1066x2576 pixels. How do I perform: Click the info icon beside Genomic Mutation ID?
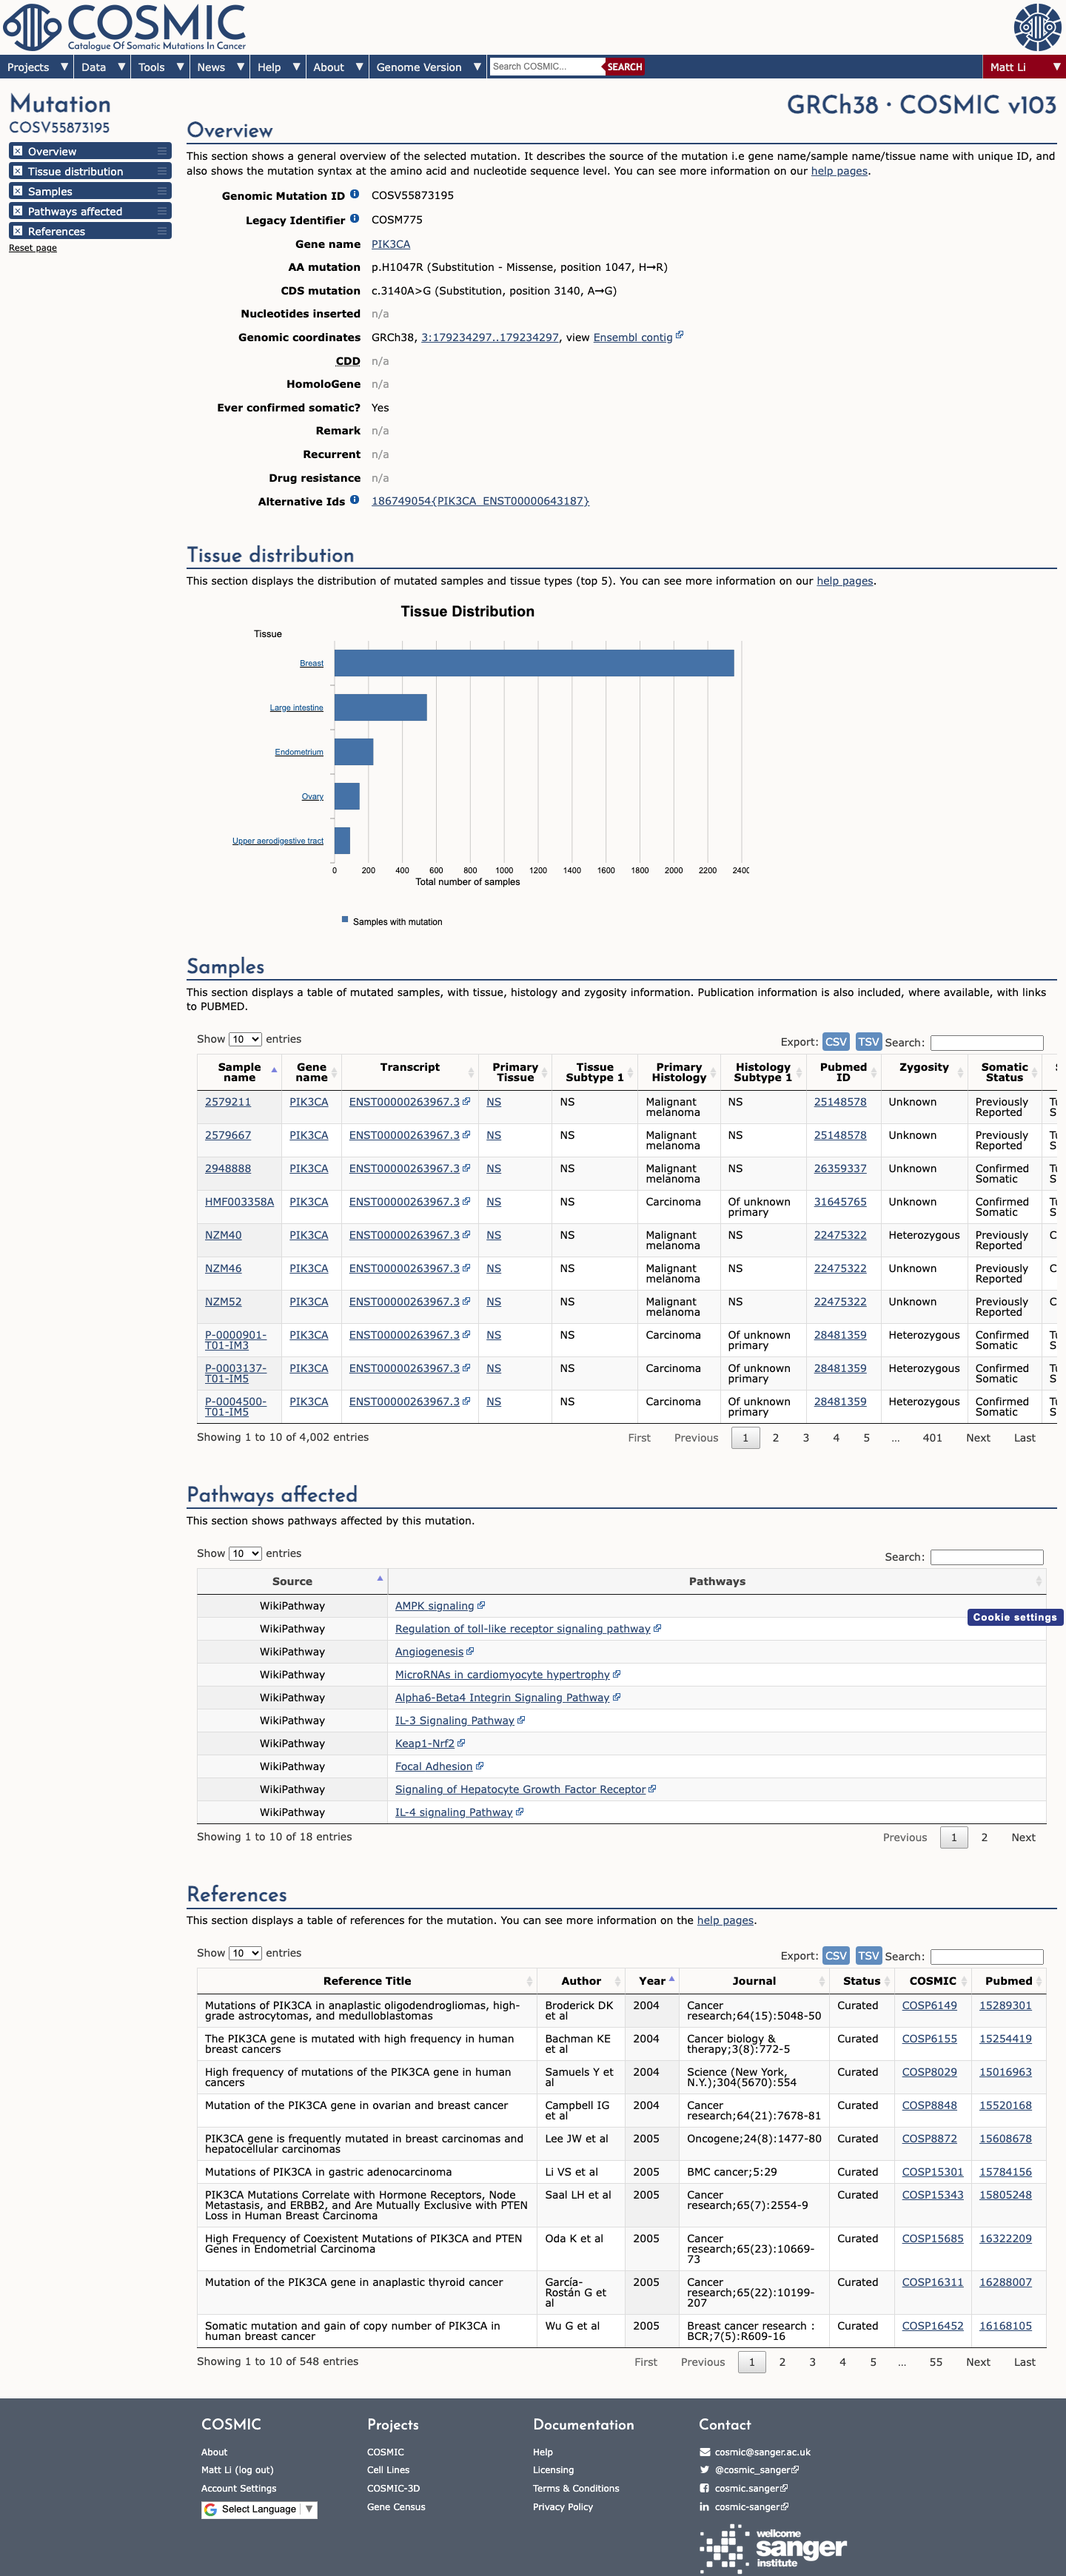[x=354, y=195]
